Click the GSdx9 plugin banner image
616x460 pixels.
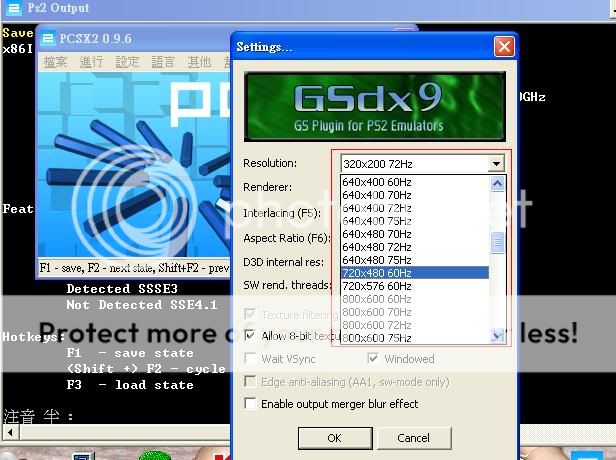[x=374, y=106]
